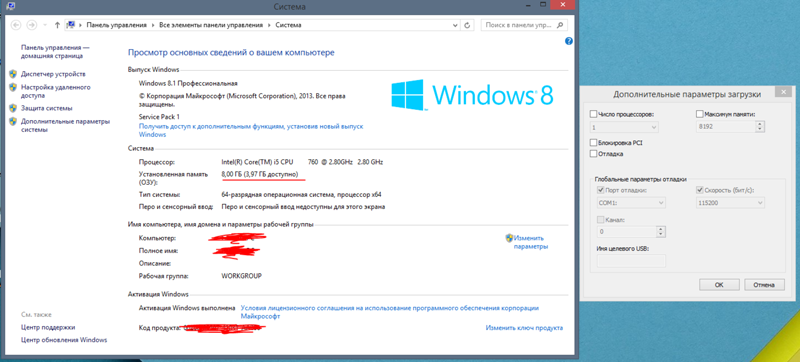Click Панель управления breadcrumb segment
This screenshot has width=800, height=362.
pos(117,24)
